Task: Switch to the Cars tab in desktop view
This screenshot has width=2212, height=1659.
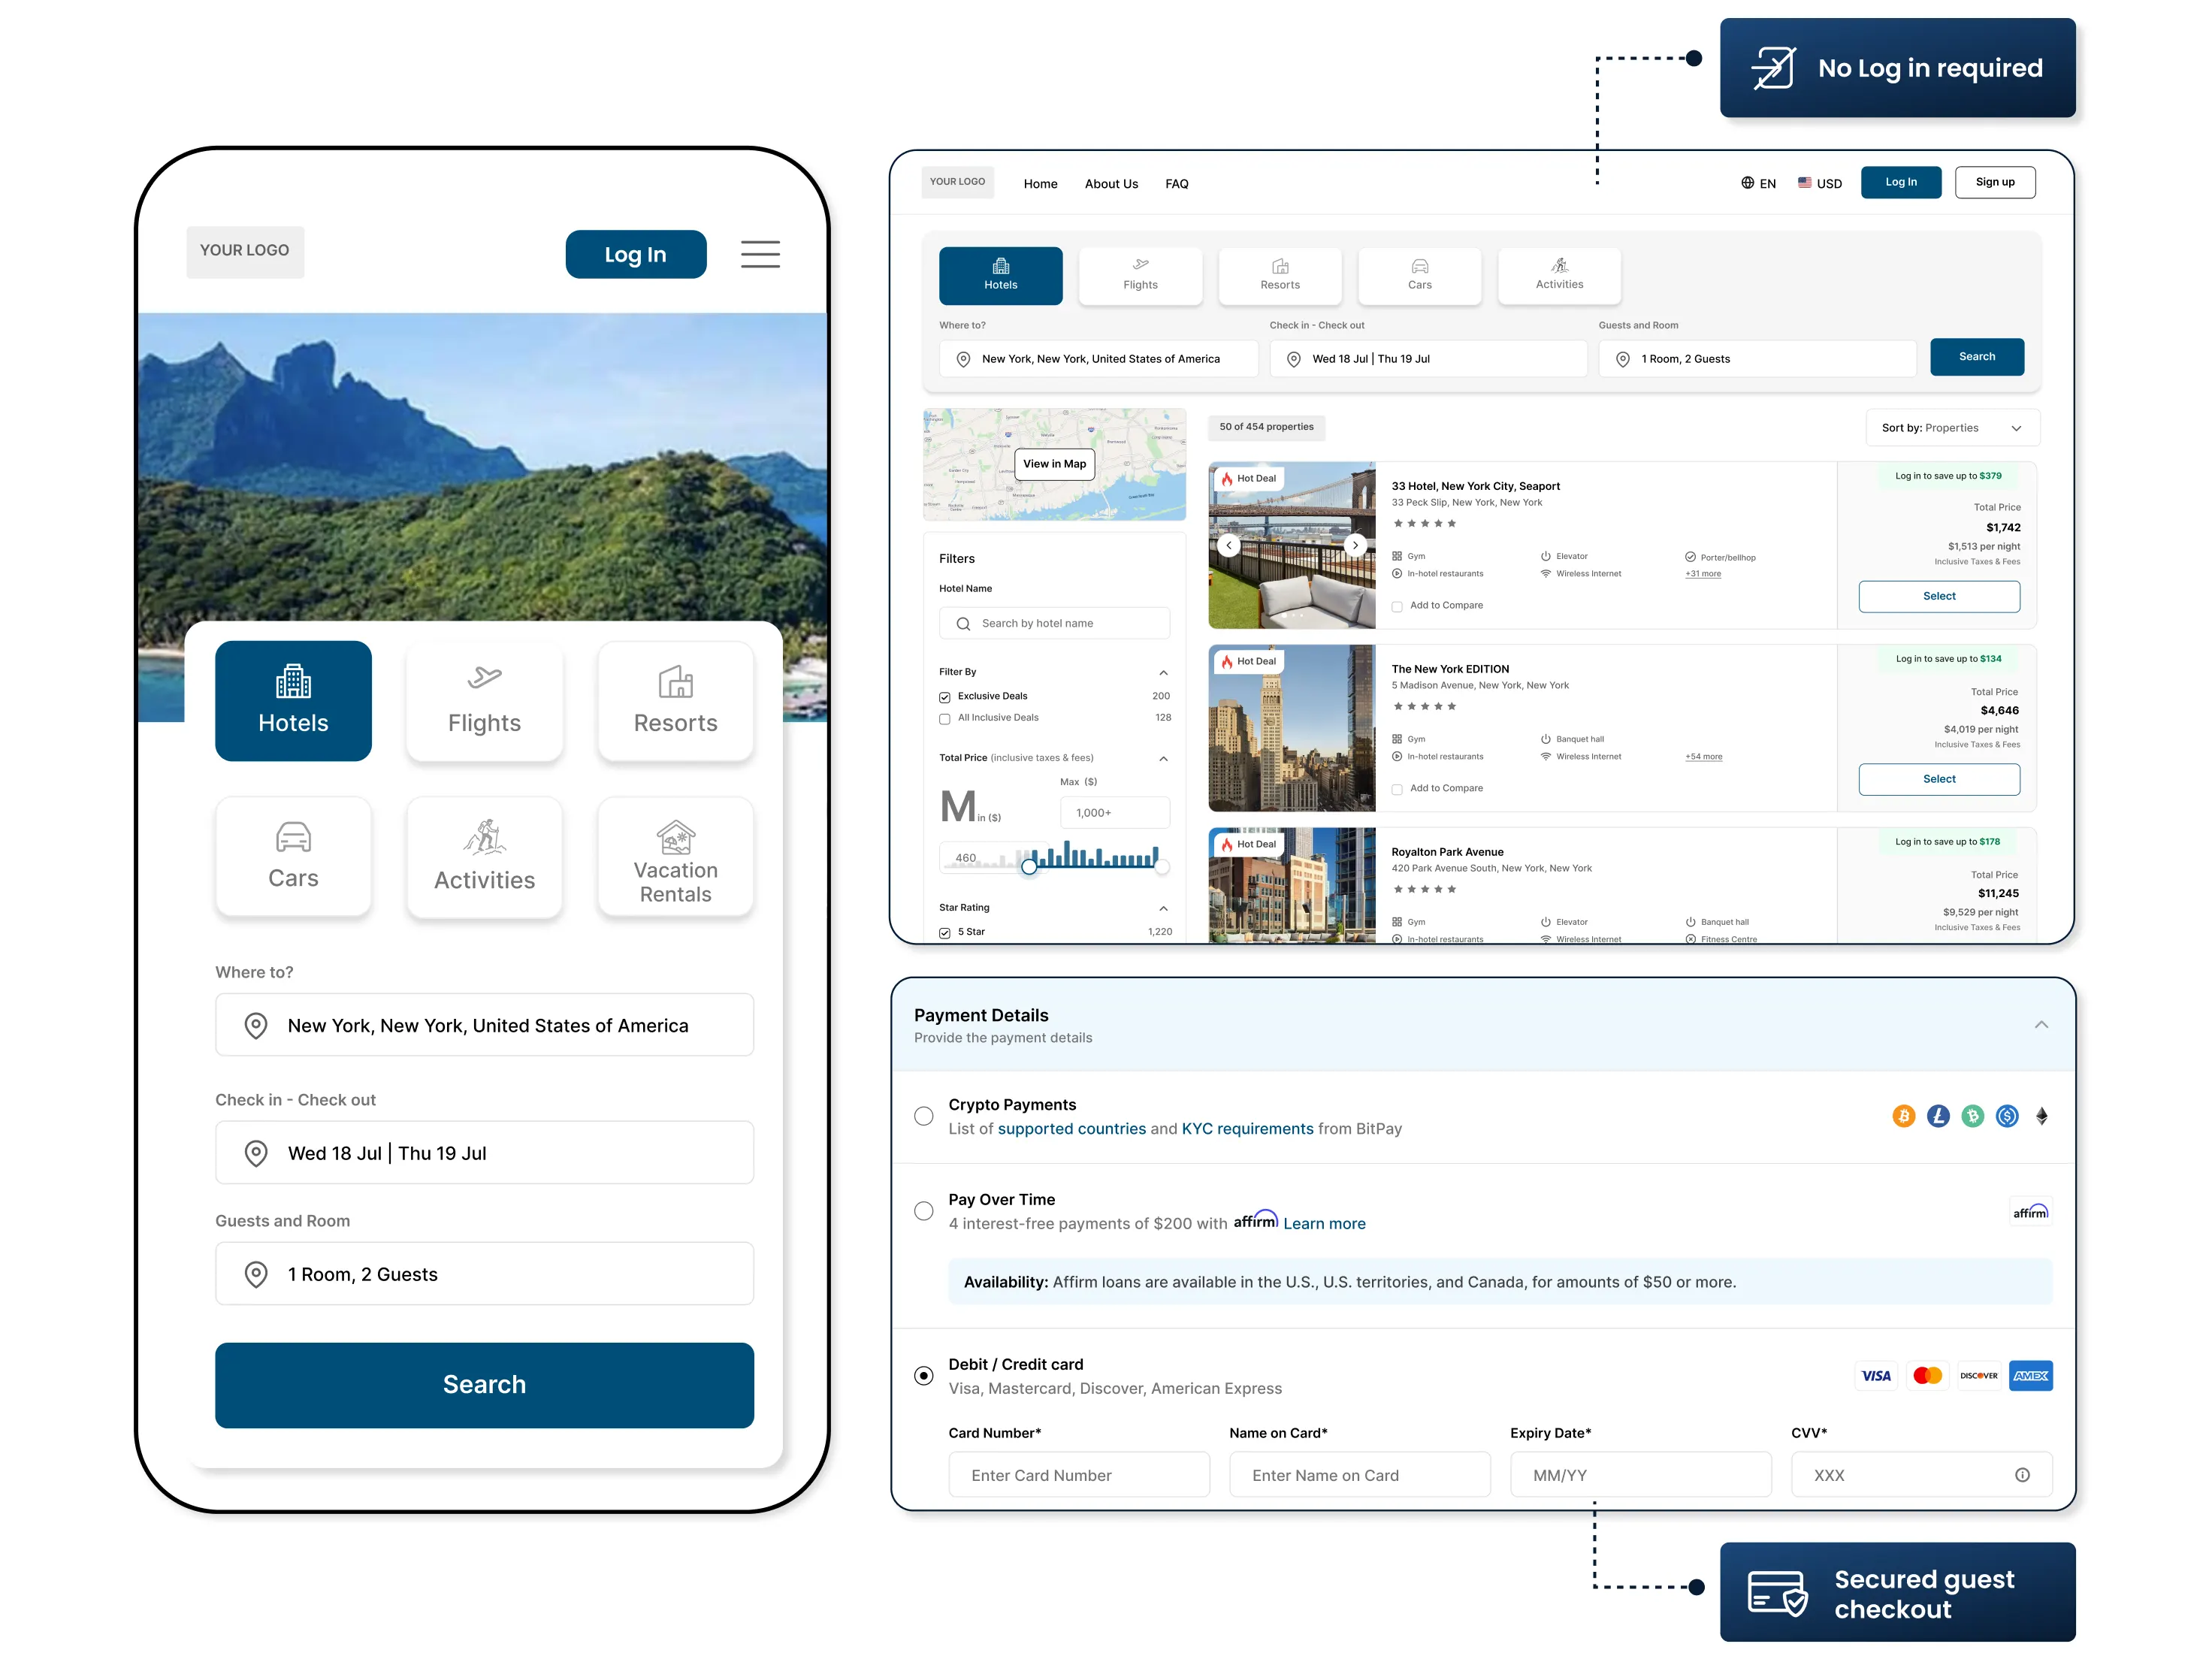Action: tap(1420, 276)
